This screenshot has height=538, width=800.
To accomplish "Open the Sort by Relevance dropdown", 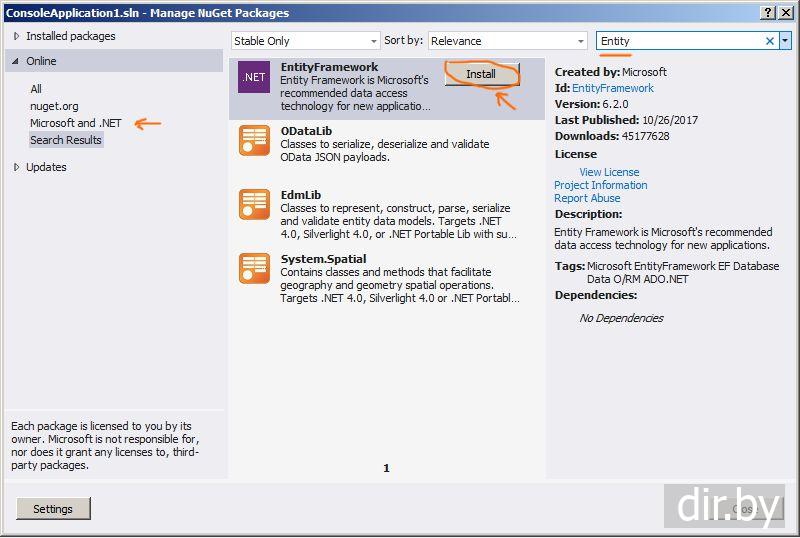I will [507, 41].
